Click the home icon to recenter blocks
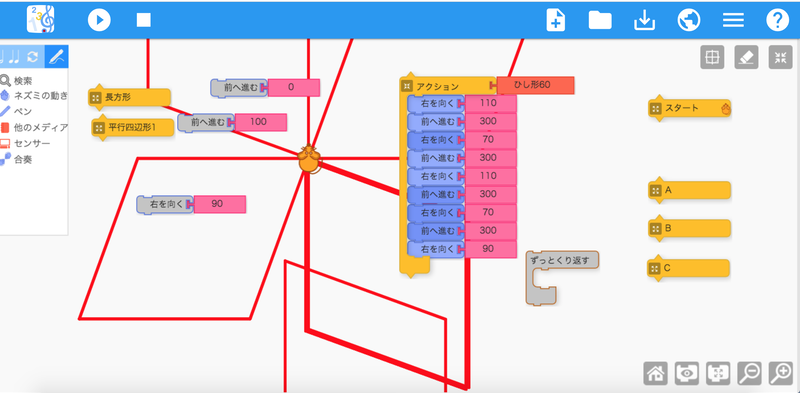 656,374
